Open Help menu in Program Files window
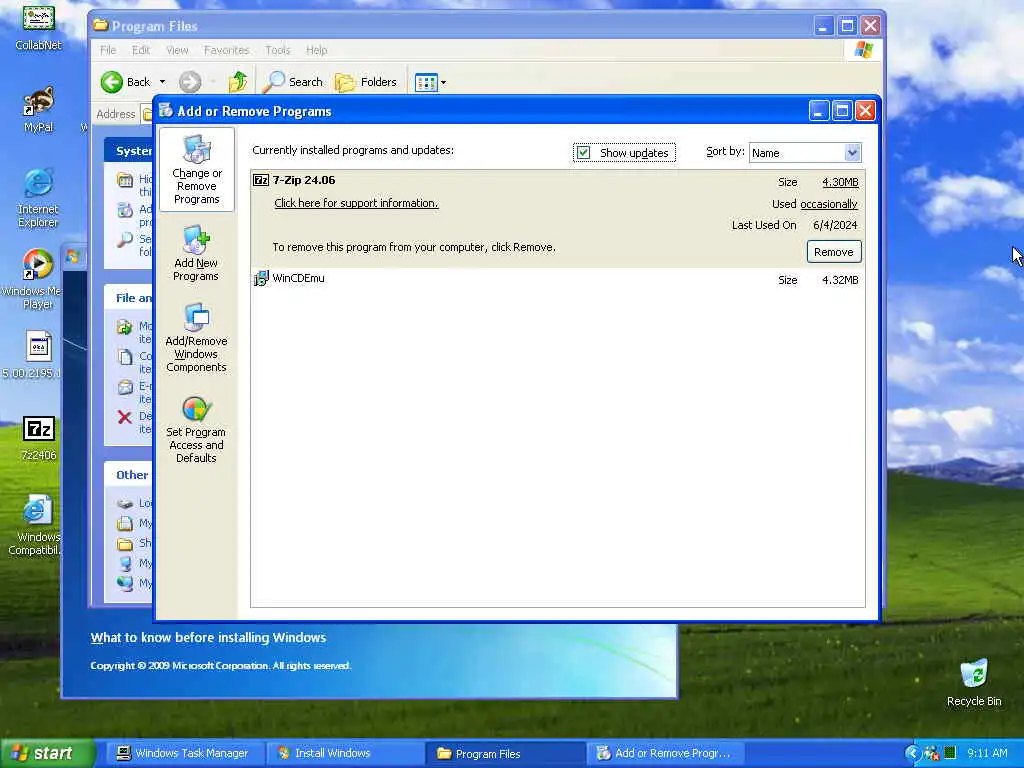Viewport: 1024px width, 768px height. click(317, 50)
